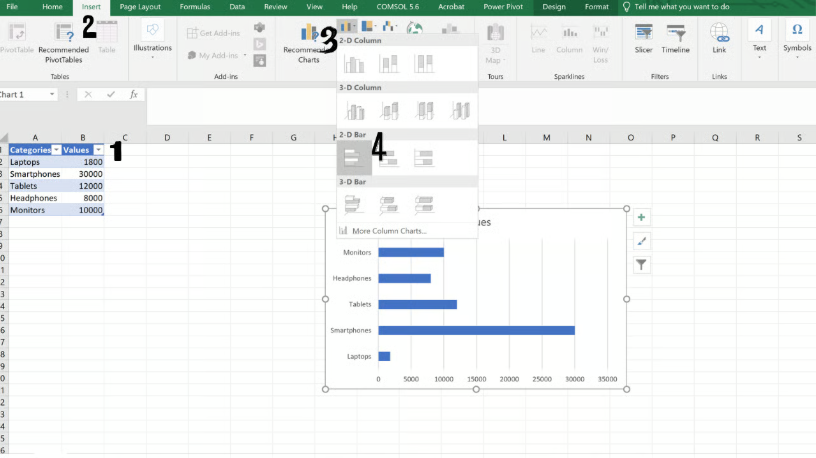
Task: Insert a Slicer
Action: [644, 38]
